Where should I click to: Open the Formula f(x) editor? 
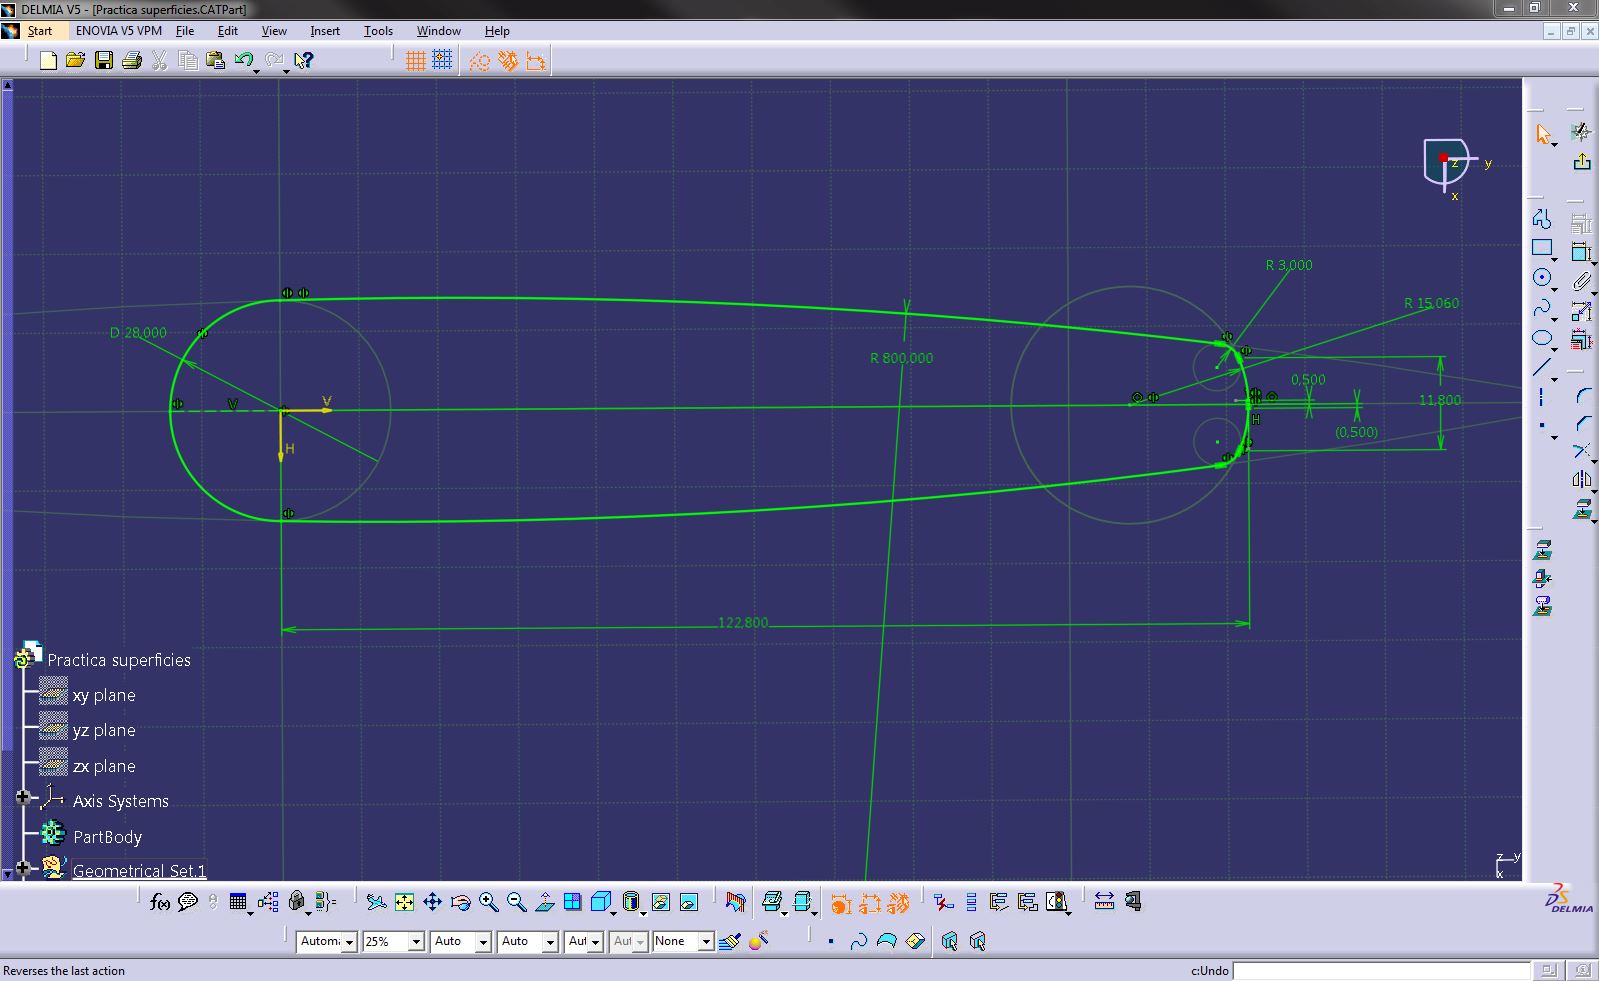point(159,902)
